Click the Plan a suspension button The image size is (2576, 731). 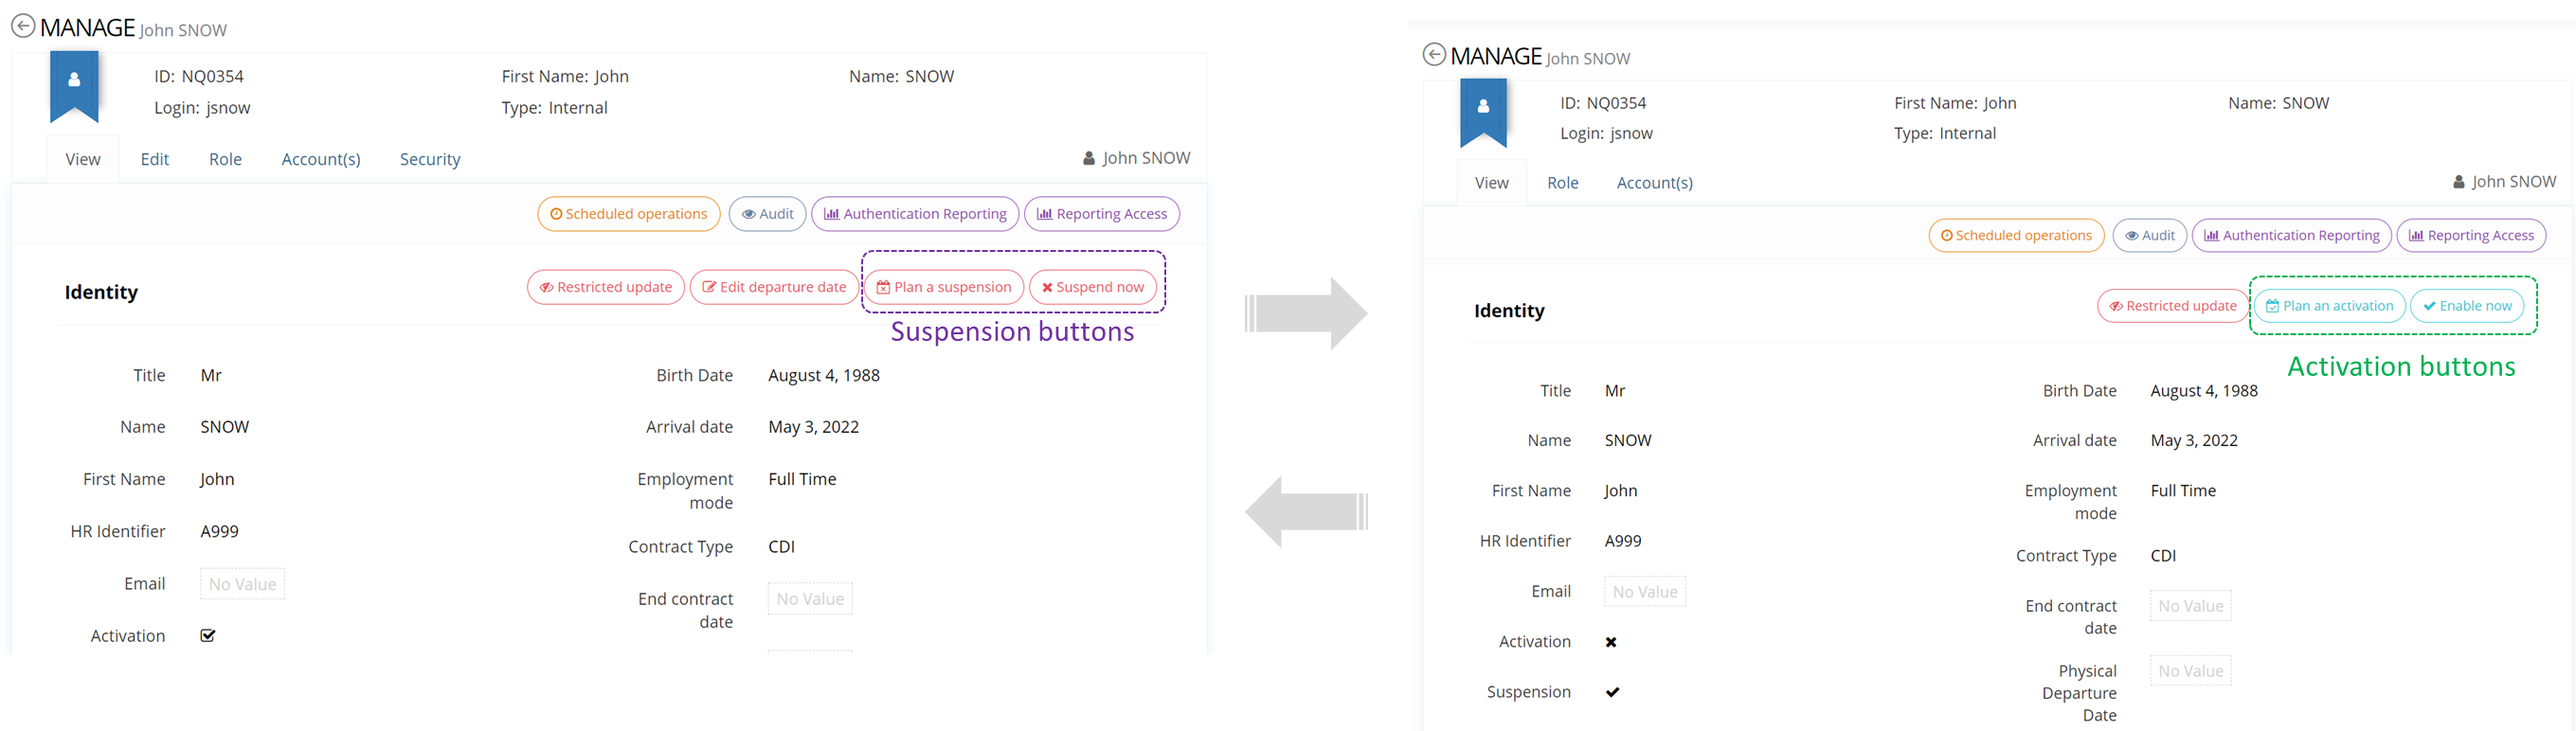tap(944, 288)
